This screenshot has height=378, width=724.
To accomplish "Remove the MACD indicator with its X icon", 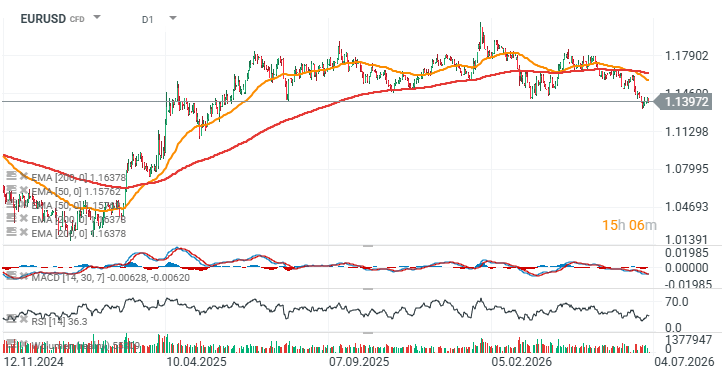I will click(23, 276).
